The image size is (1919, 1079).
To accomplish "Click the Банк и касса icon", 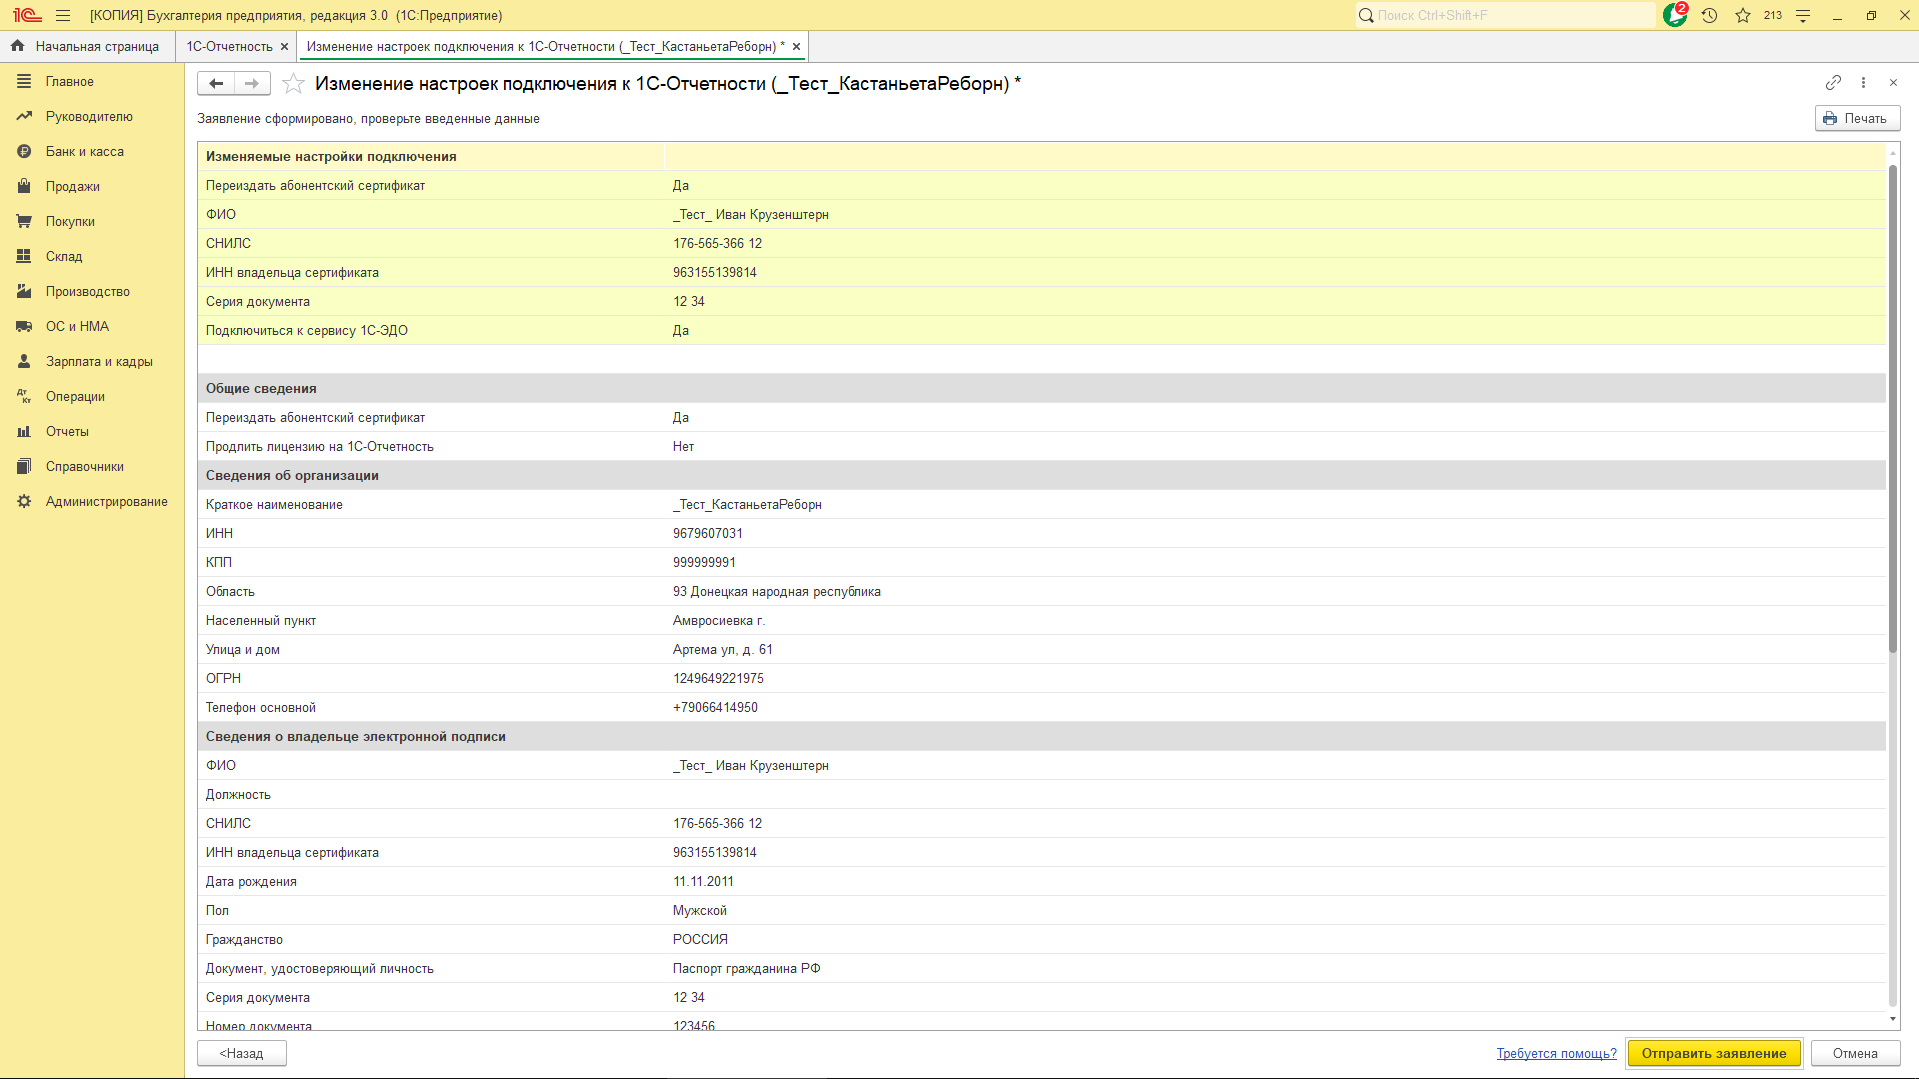I will [x=24, y=151].
